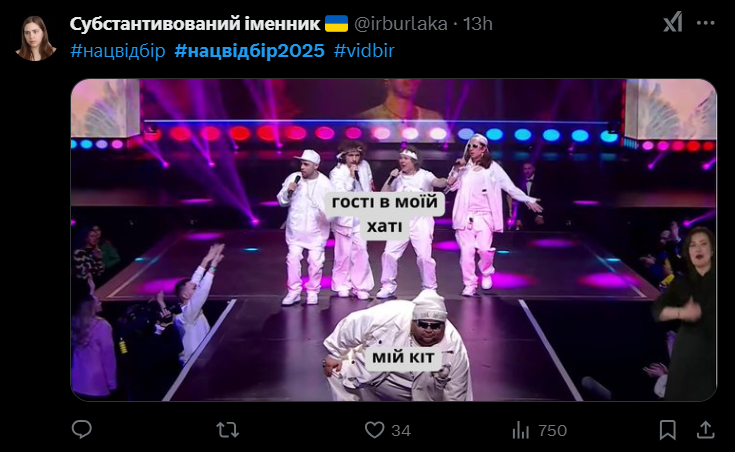This screenshot has width=735, height=452.
Task: Click the мій кіт caption on the image
Action: [x=404, y=357]
